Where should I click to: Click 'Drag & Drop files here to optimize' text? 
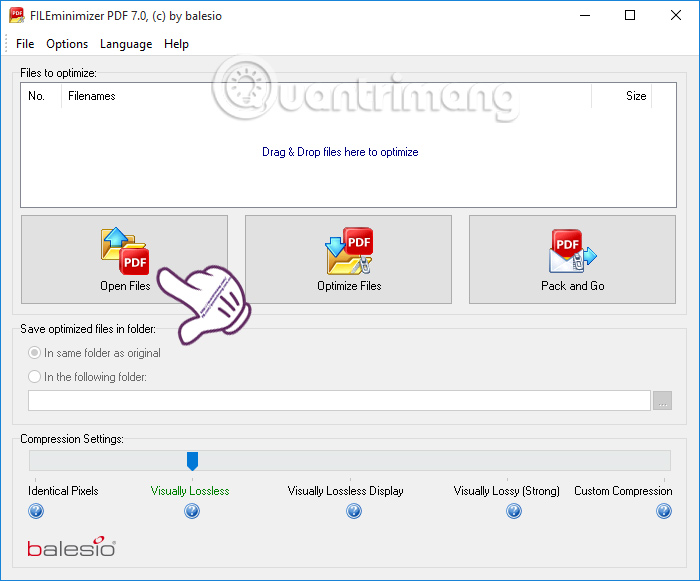pos(340,152)
